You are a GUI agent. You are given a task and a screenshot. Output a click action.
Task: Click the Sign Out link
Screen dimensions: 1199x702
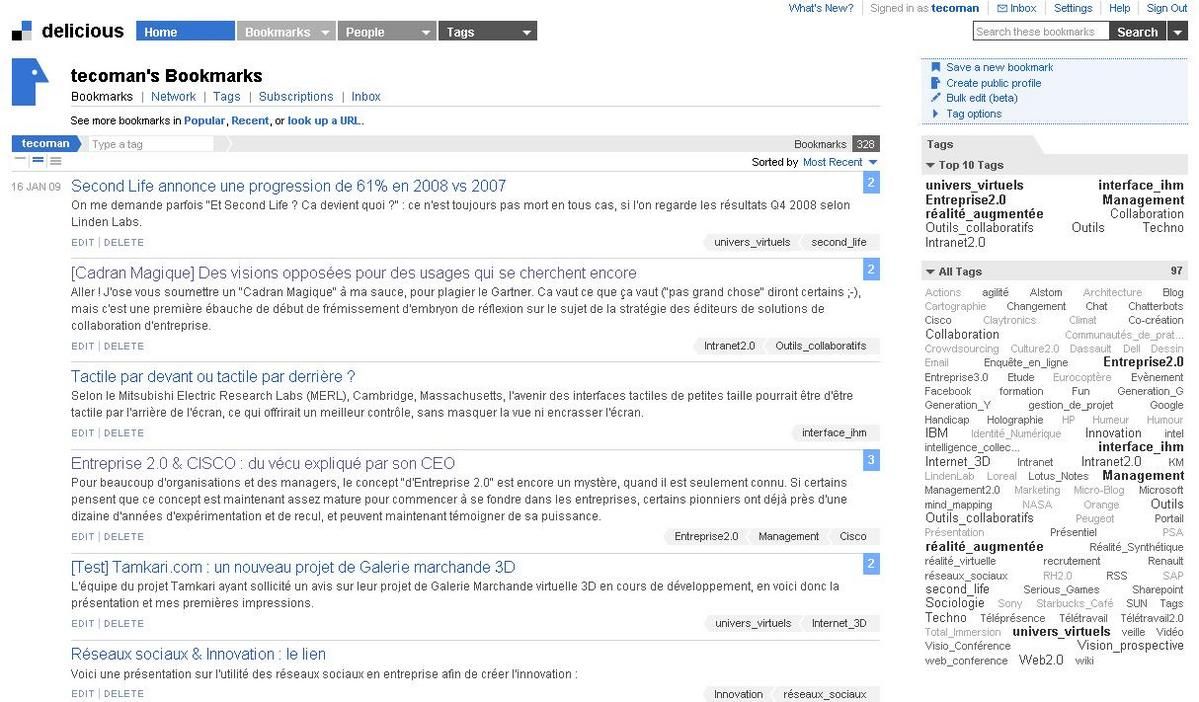[x=1167, y=8]
